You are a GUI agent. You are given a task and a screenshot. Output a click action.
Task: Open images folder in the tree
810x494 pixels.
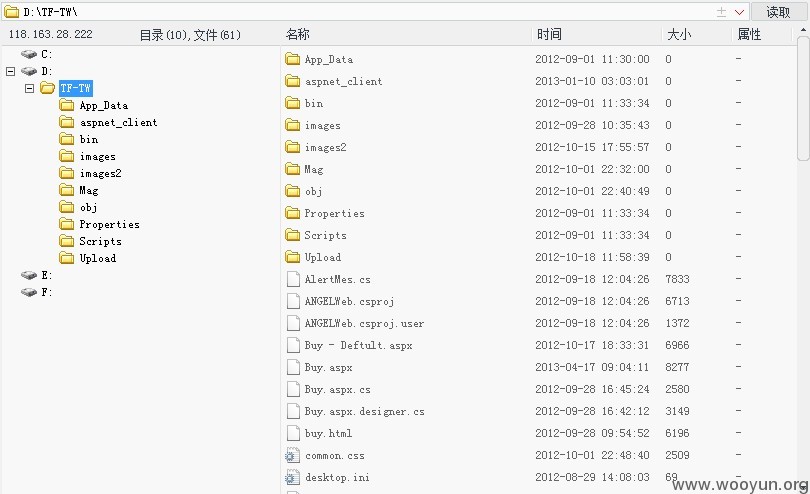97,157
